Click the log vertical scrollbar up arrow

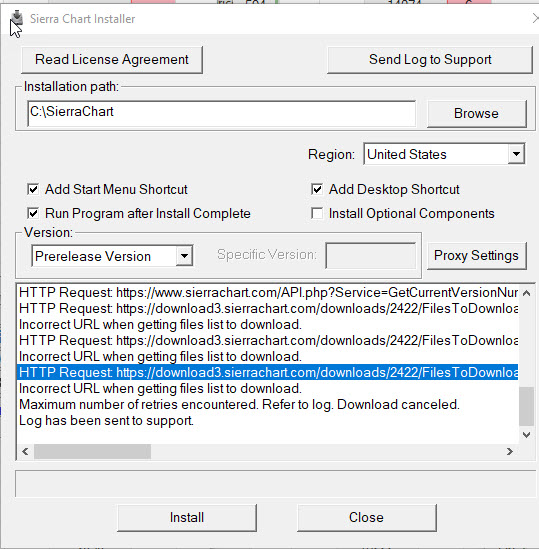[x=526, y=293]
